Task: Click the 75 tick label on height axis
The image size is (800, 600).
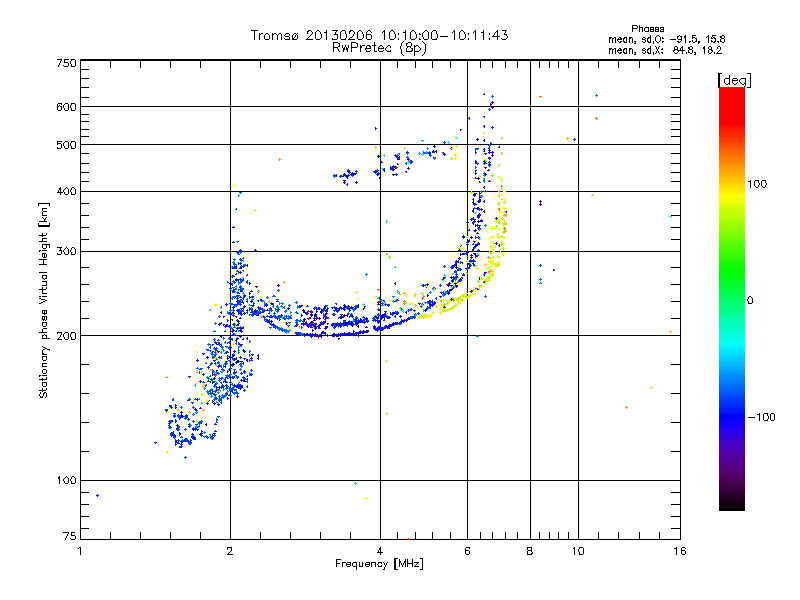Action: tap(70, 536)
